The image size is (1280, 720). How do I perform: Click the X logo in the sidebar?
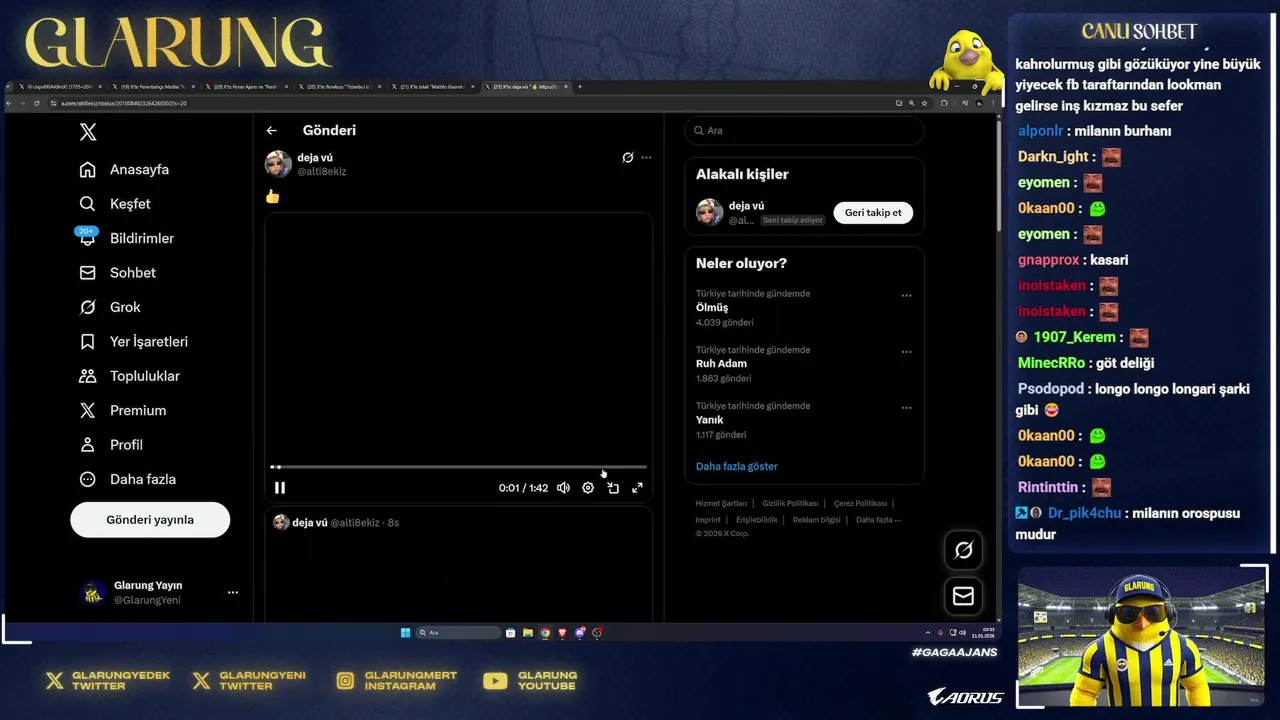click(88, 132)
